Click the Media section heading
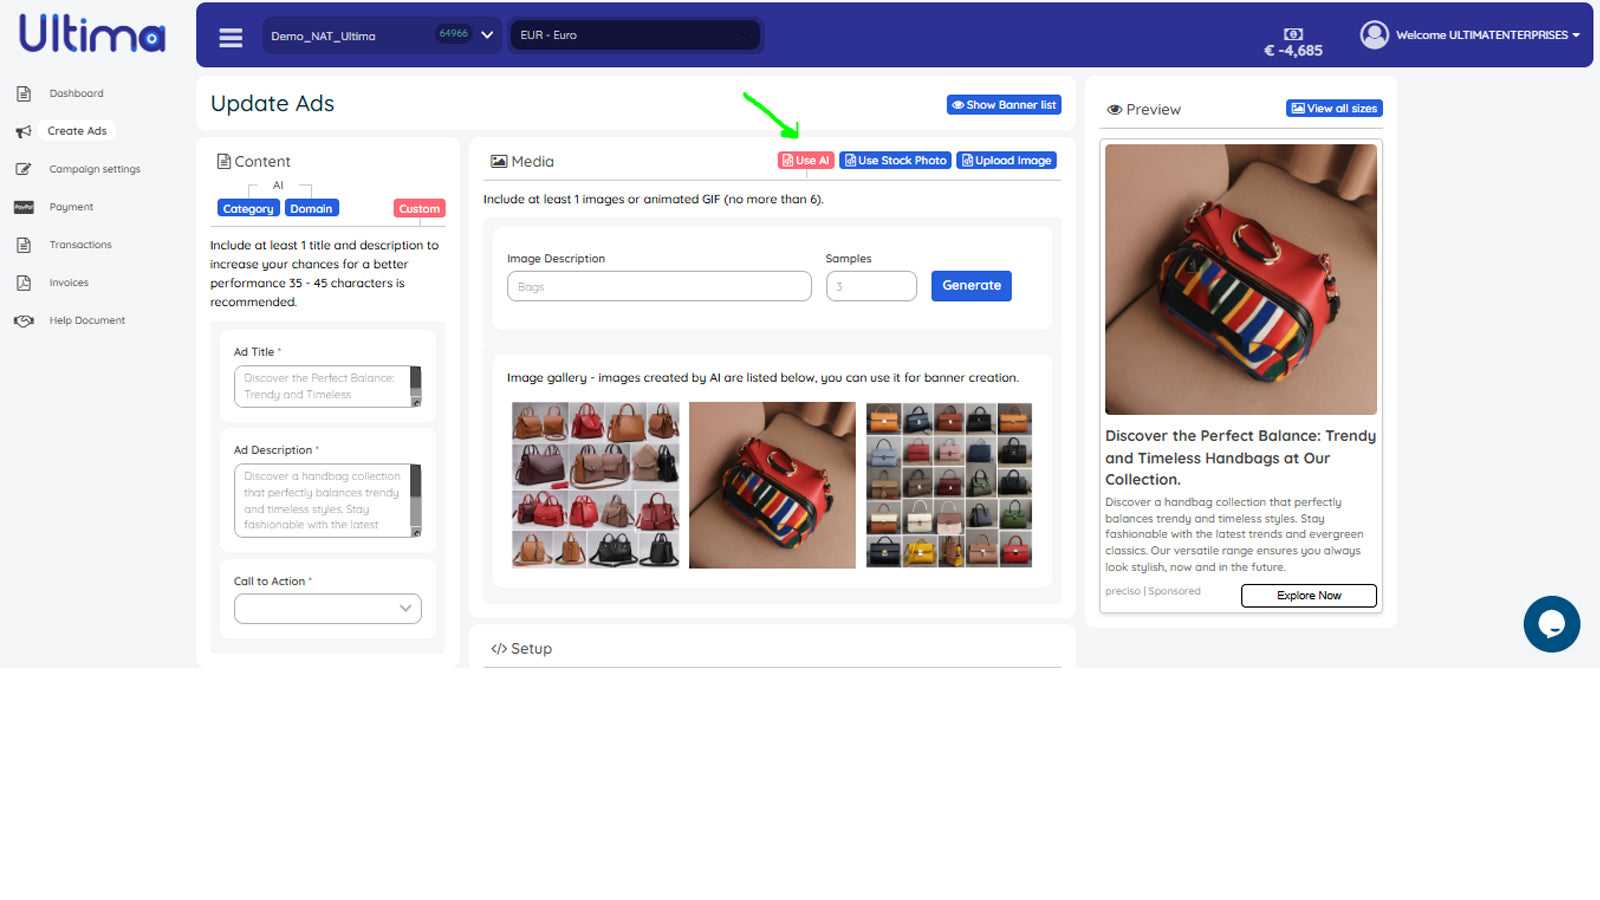Image resolution: width=1600 pixels, height=900 pixels. coord(522,162)
